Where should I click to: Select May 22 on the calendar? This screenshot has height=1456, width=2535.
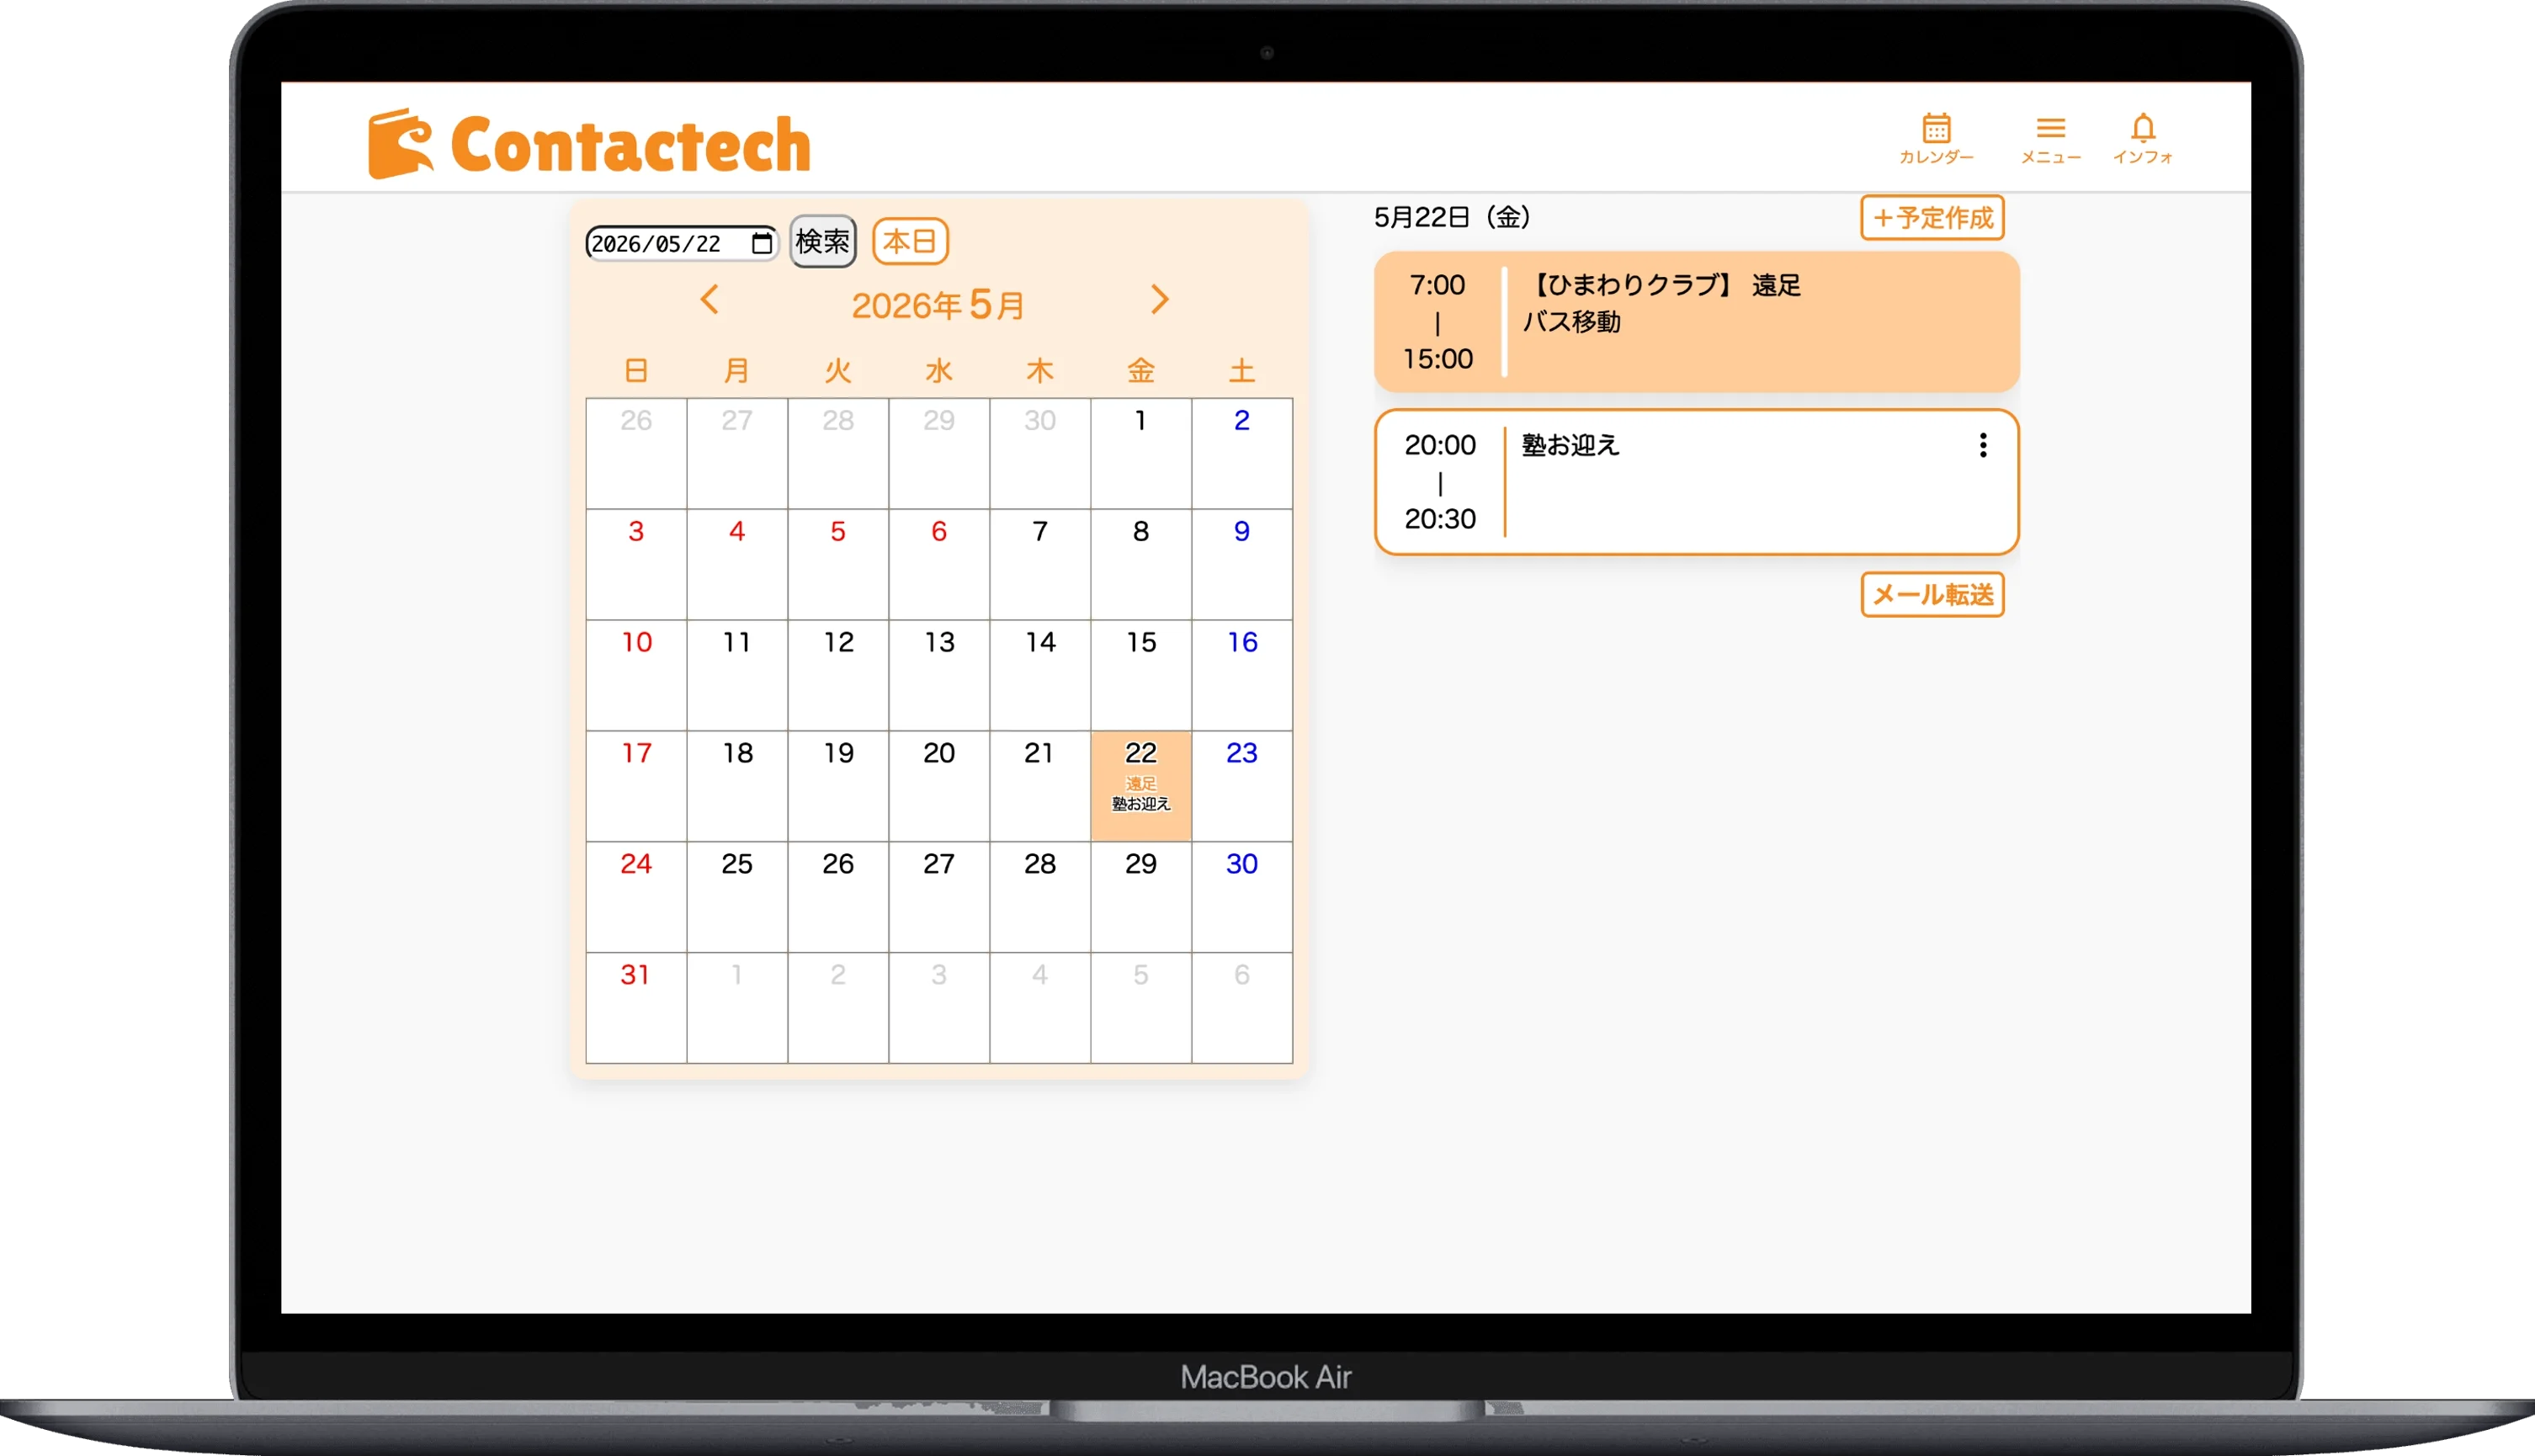point(1141,786)
